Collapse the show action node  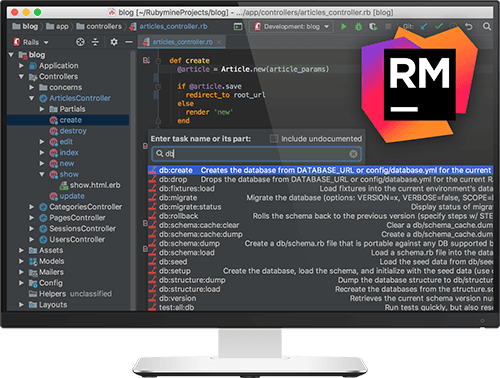point(42,174)
